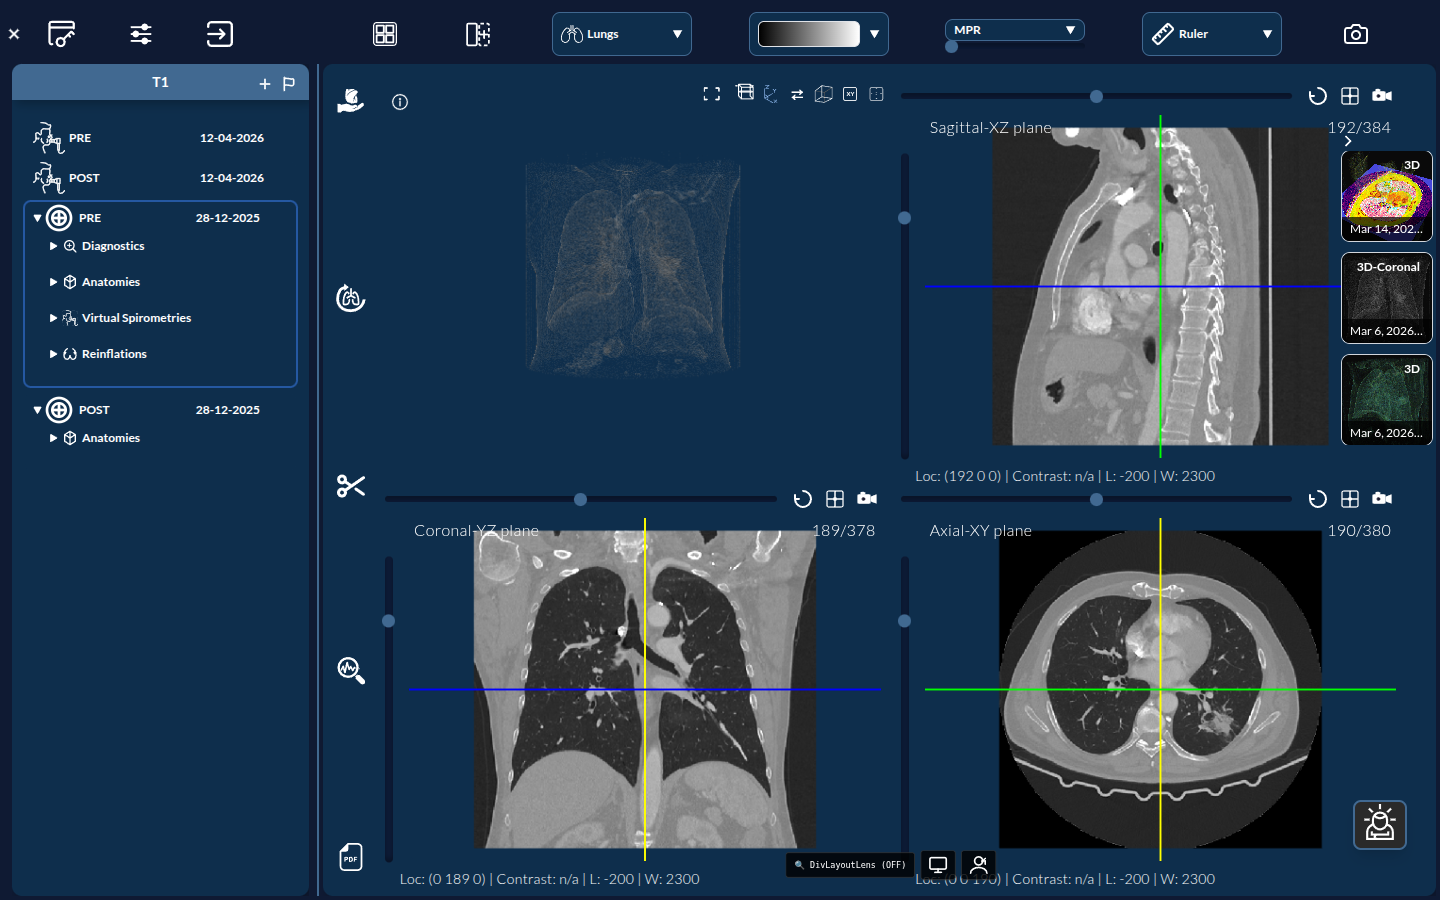
Task: Expand the Diagnostics node
Action: coord(53,246)
